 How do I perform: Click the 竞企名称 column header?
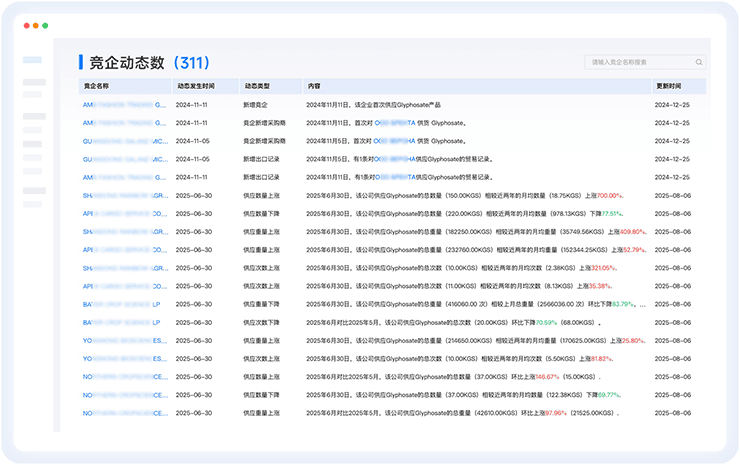[96, 86]
